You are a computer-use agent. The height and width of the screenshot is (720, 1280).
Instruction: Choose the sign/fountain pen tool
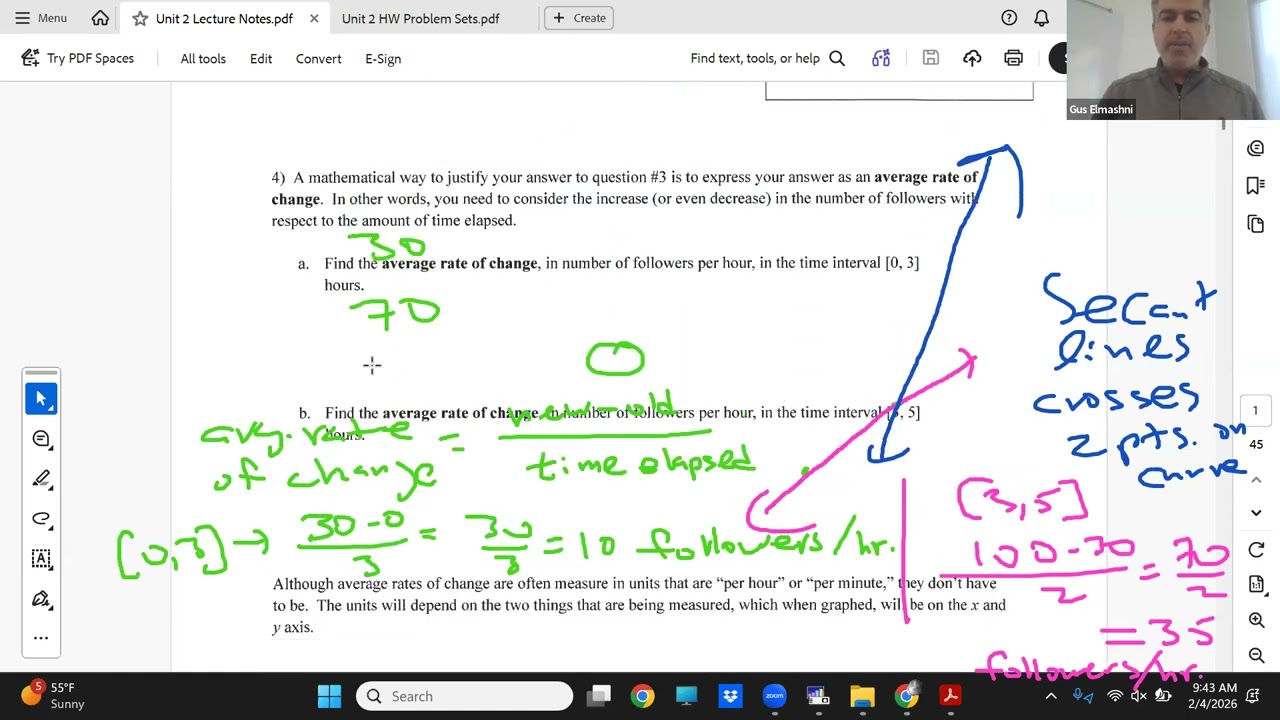click(41, 599)
